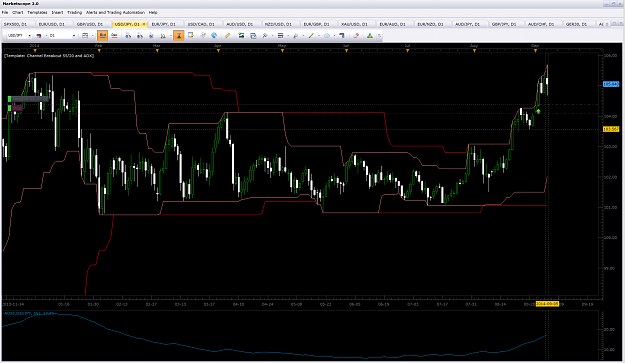625x363 pixels.
Task: Click the chart refresh icon
Action: [253, 36]
